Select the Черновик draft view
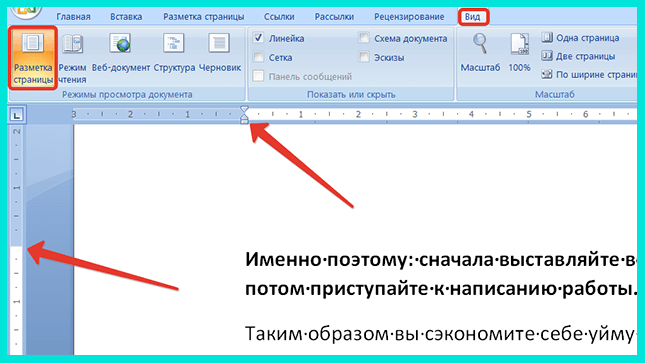The width and height of the screenshot is (645, 363). click(x=220, y=54)
